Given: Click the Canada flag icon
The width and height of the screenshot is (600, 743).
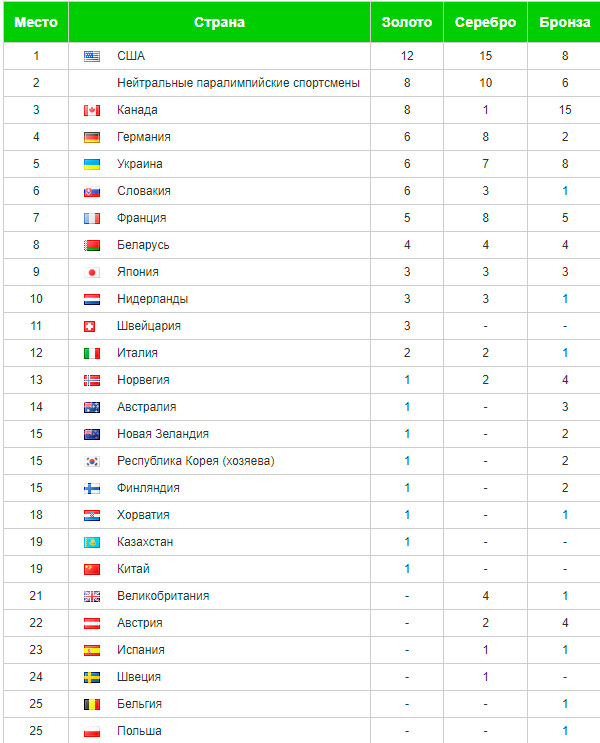Looking at the screenshot, I should [92, 110].
